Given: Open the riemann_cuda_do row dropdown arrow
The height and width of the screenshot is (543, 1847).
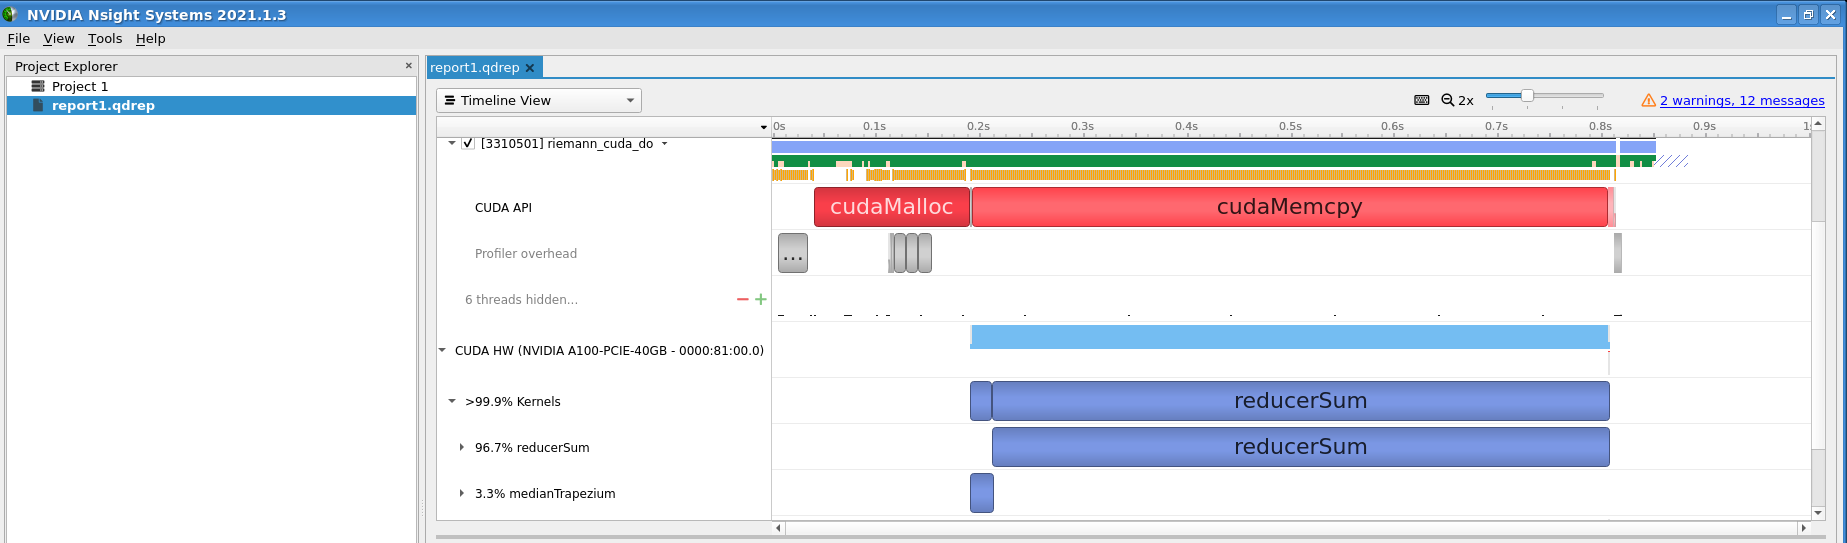Looking at the screenshot, I should click(664, 143).
